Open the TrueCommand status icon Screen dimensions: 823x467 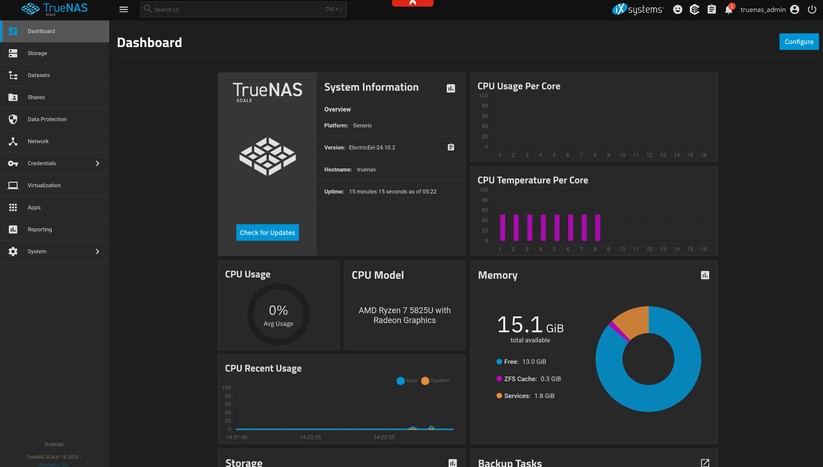694,9
